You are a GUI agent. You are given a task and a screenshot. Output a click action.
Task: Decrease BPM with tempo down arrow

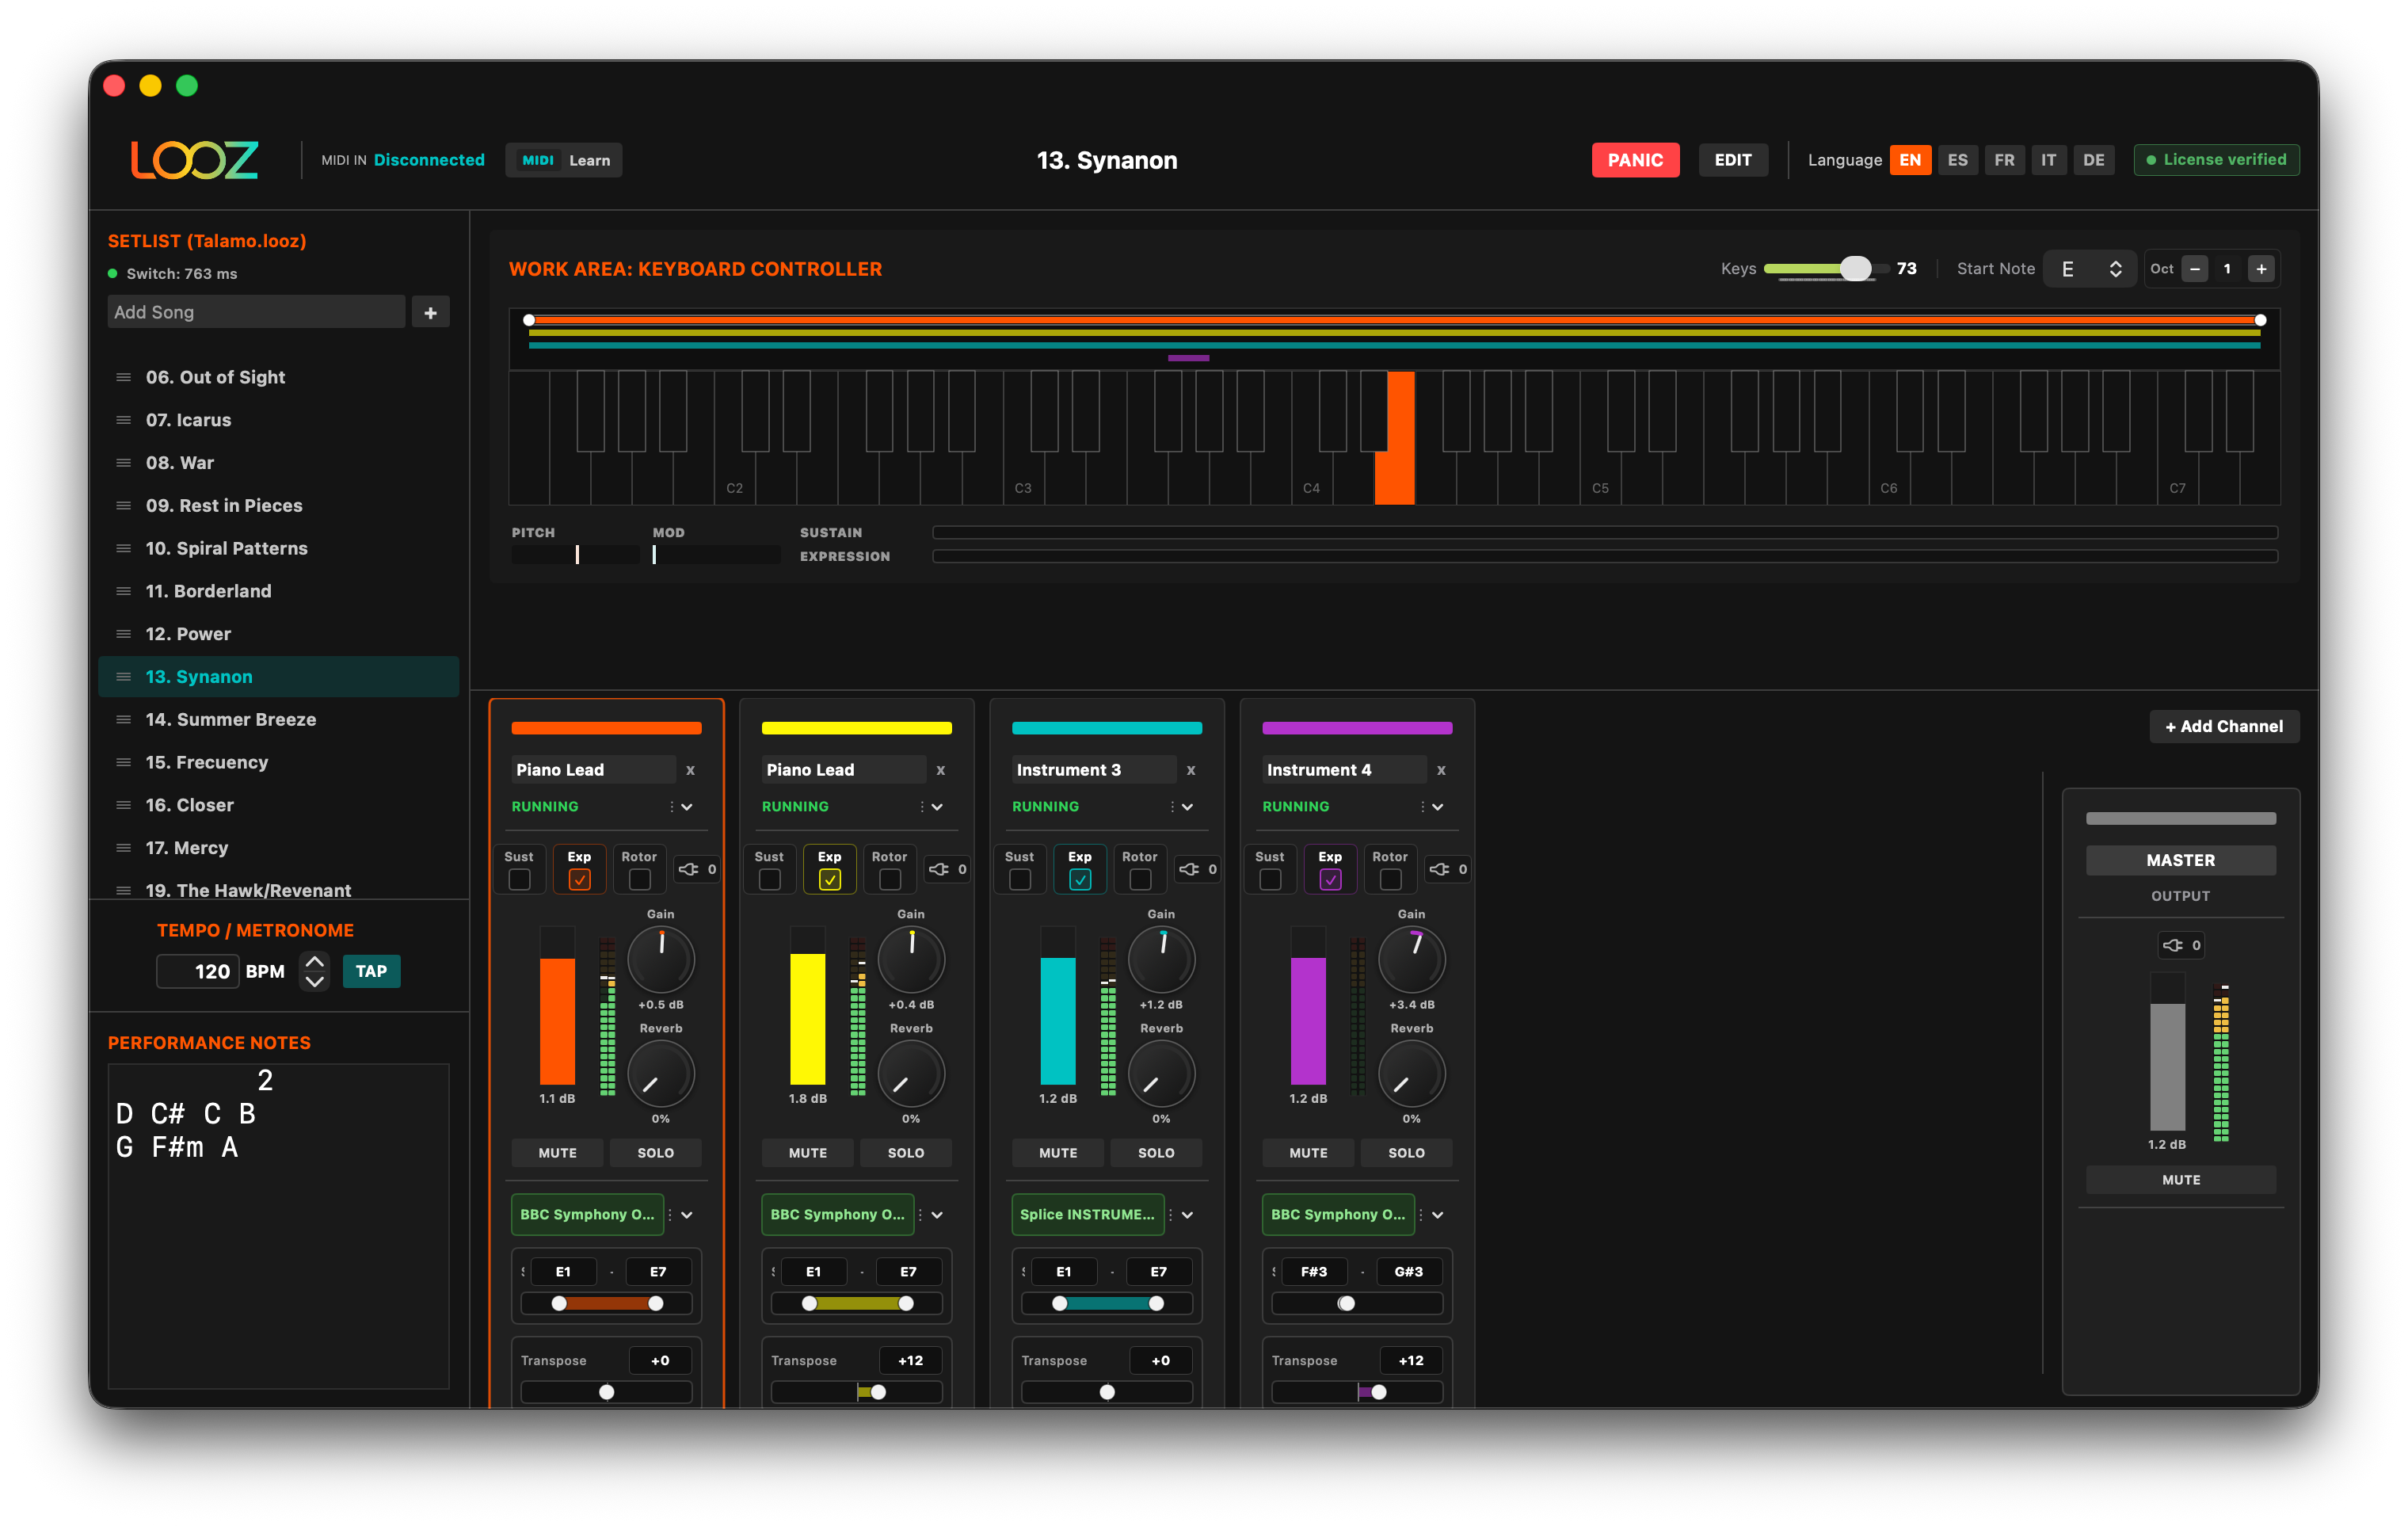click(x=314, y=982)
